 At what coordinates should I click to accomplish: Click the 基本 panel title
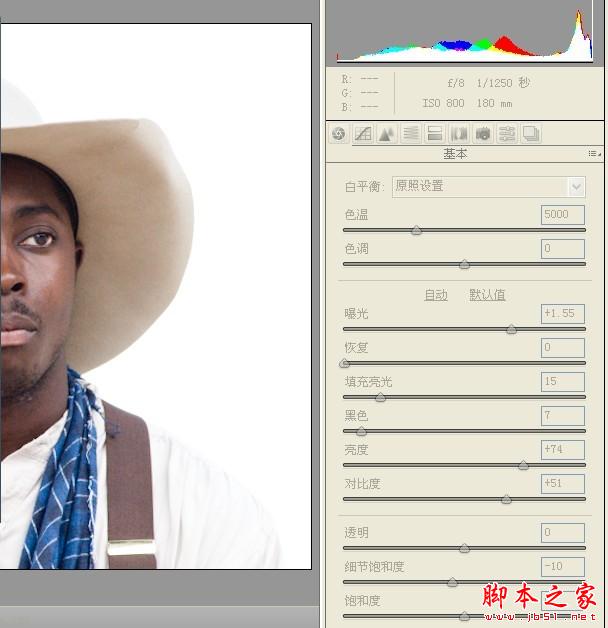(455, 154)
